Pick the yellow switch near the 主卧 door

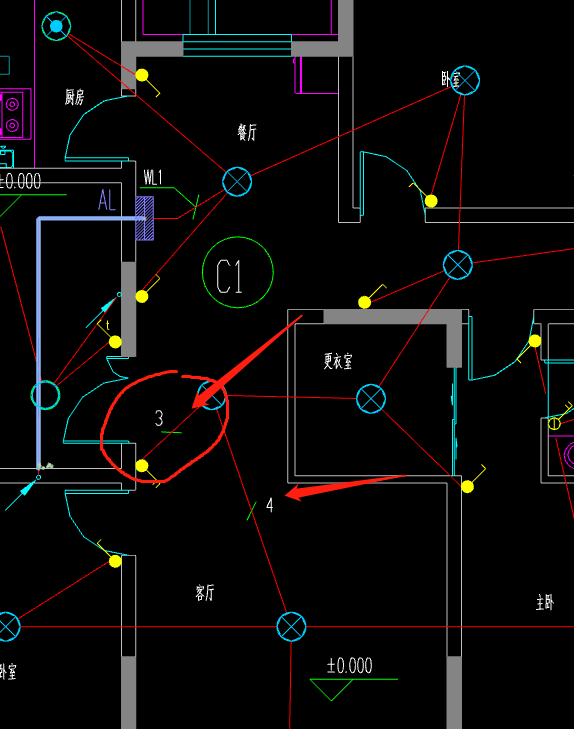[x=535, y=341]
